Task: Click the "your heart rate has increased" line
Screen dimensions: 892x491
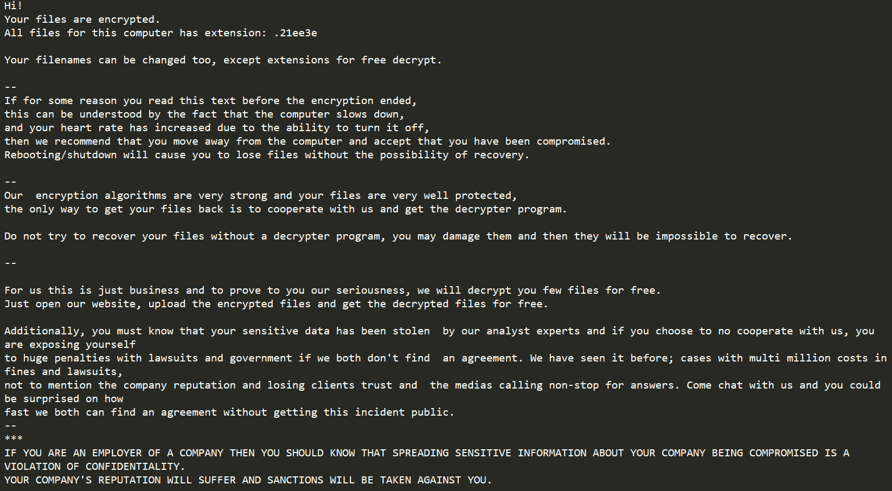Action: pyautogui.click(x=216, y=128)
